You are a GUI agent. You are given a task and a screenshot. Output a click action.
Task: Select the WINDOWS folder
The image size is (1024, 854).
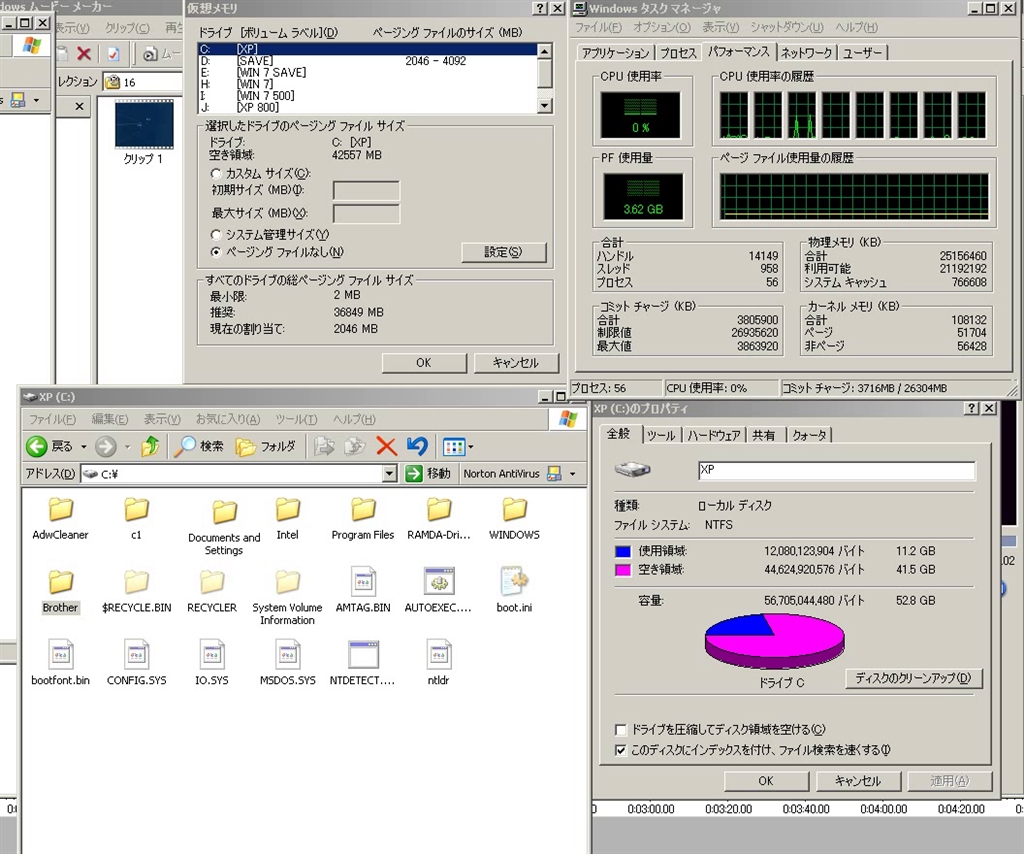coord(515,519)
